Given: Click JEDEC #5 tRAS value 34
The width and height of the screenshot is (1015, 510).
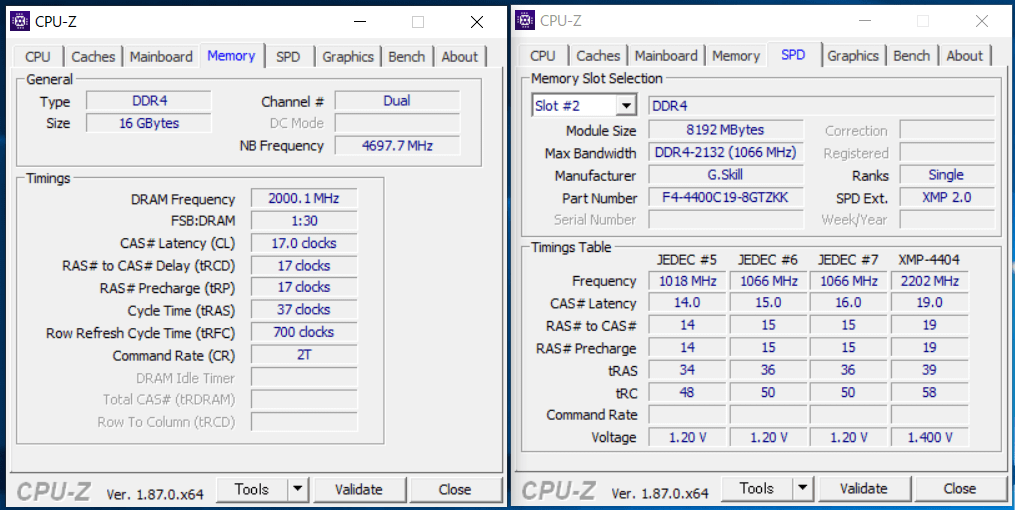Looking at the screenshot, I should [687, 370].
